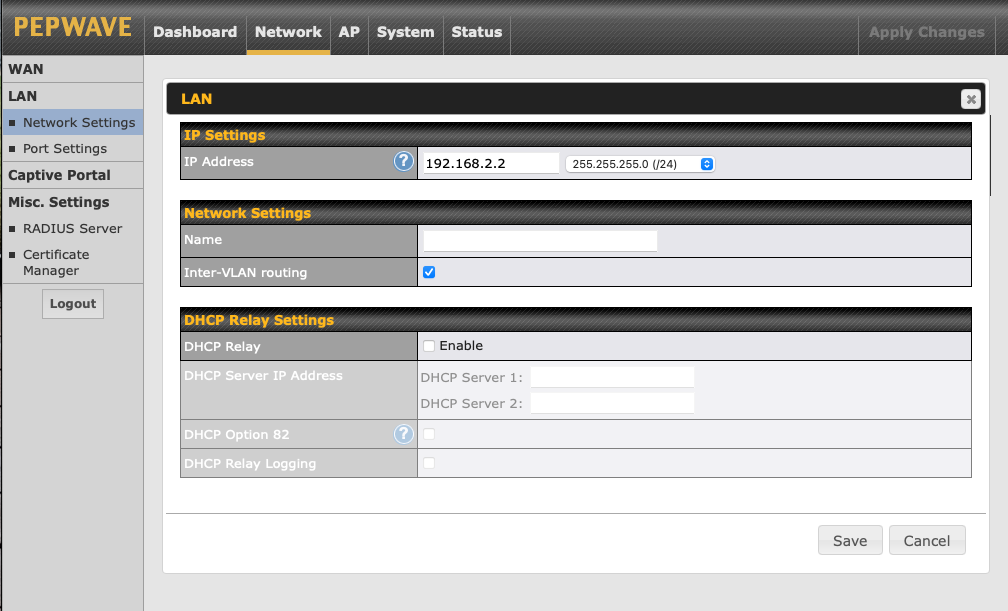Open the Dashboard tab
The image size is (1008, 611).
click(x=195, y=32)
